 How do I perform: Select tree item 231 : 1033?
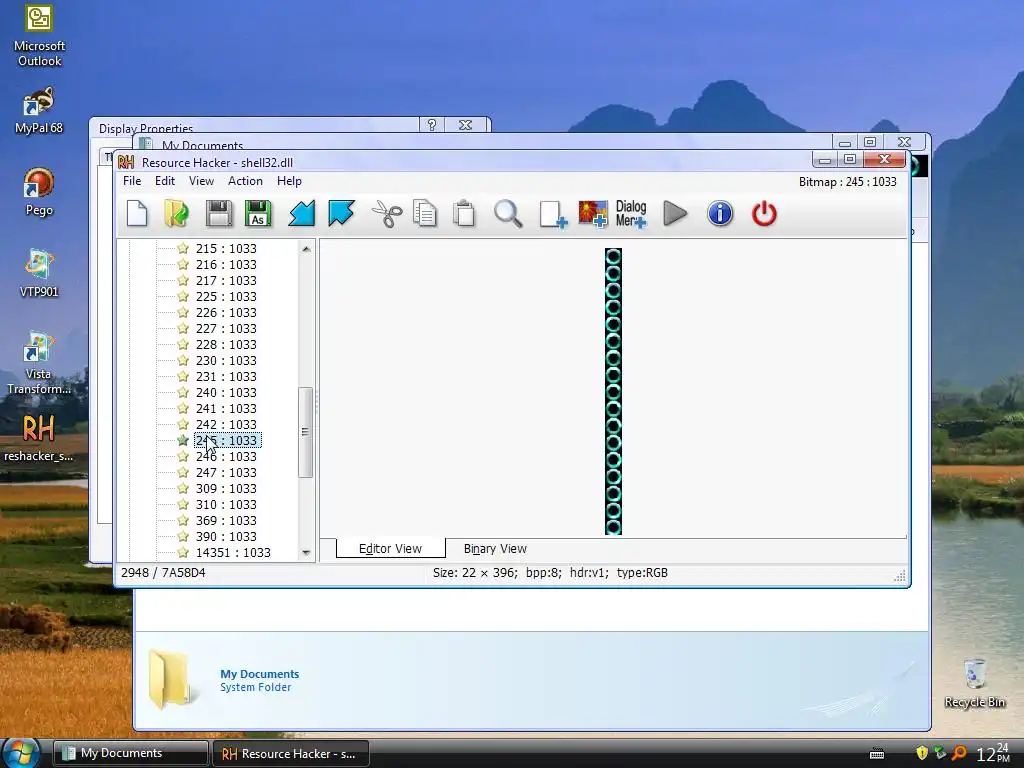(x=226, y=376)
